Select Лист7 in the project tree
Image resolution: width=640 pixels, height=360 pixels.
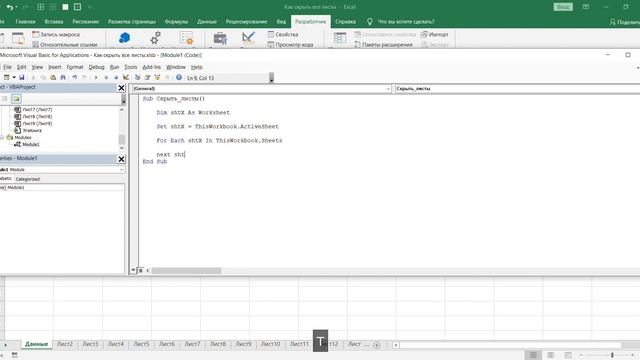[37, 109]
